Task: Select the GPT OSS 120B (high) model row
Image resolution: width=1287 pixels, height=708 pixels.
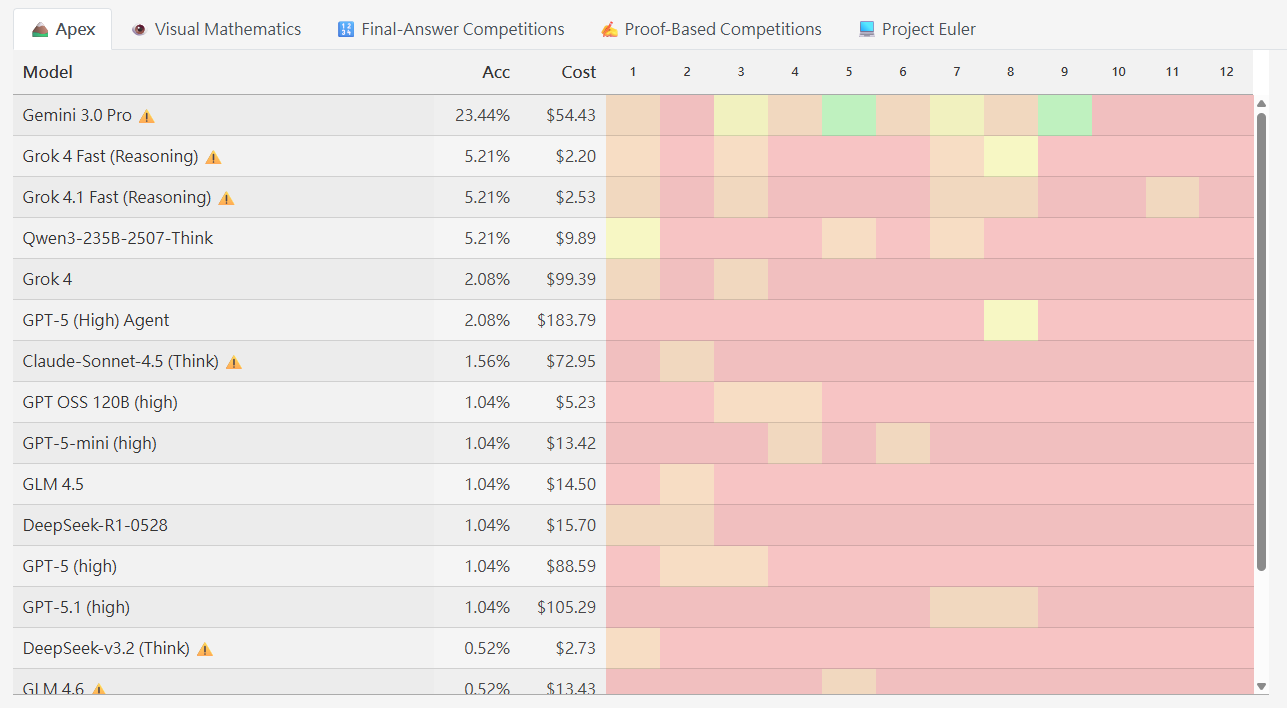Action: [x=100, y=402]
